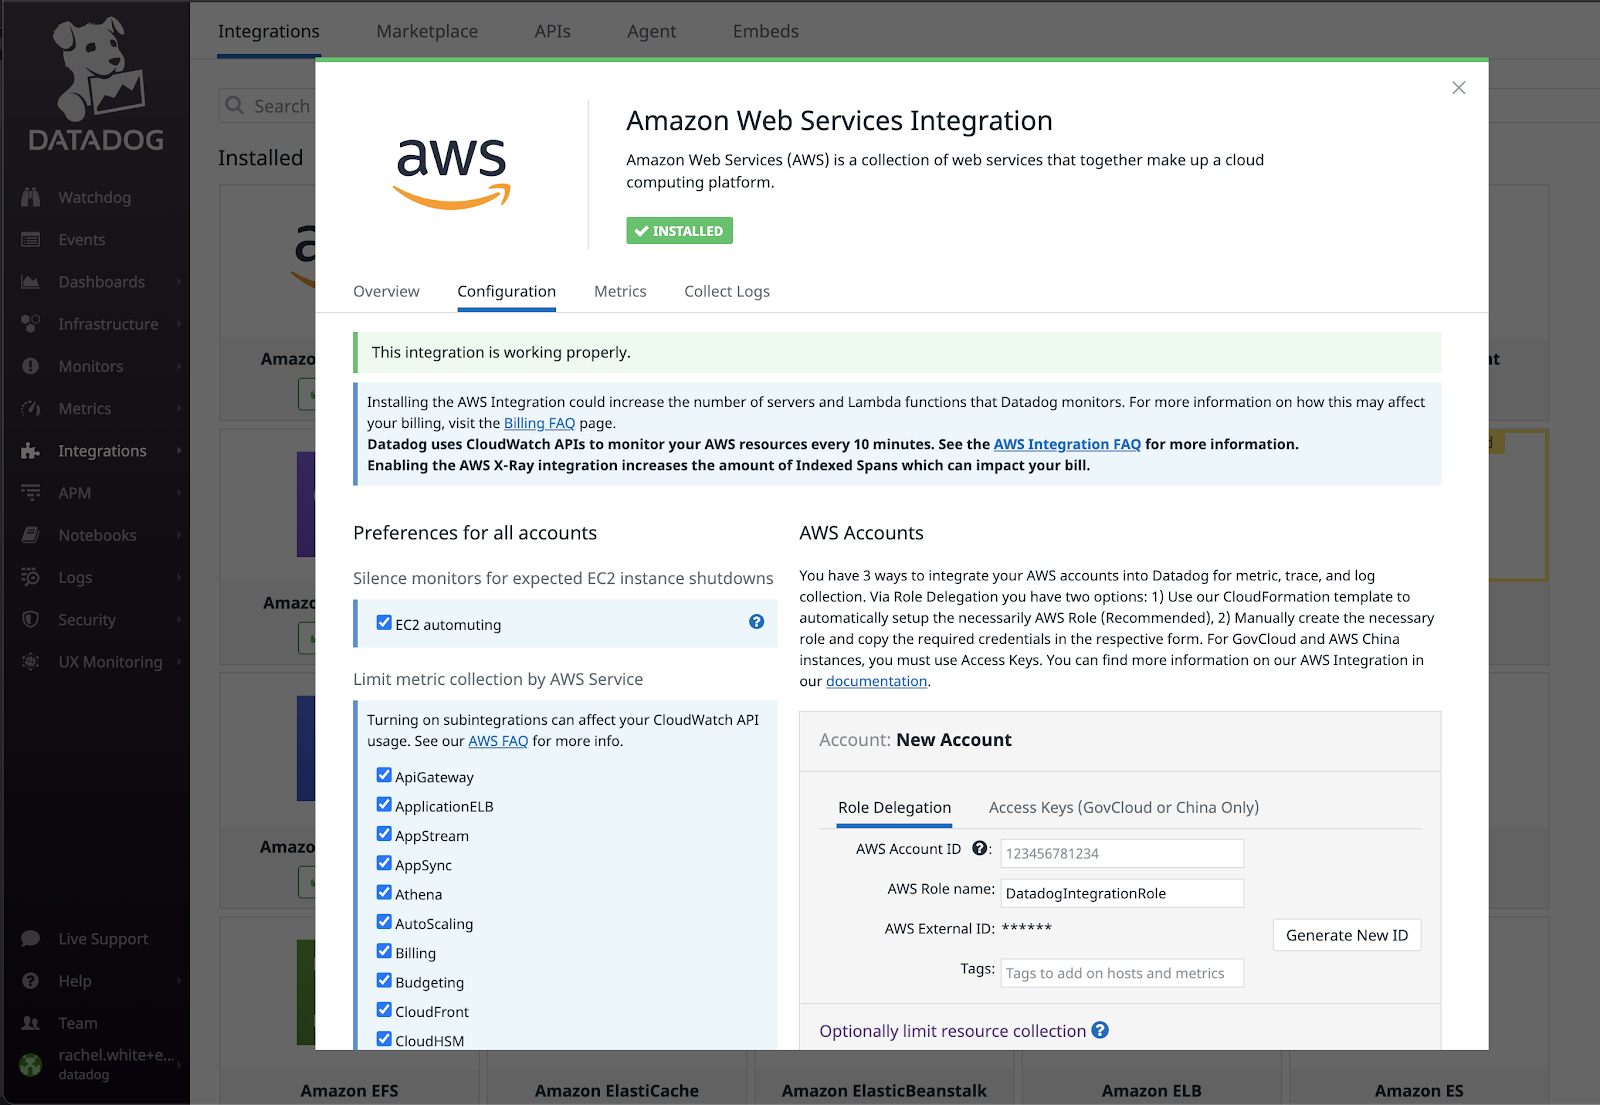This screenshot has height=1105, width=1600.
Task: Expand the APM submenu arrow
Action: click(x=179, y=493)
